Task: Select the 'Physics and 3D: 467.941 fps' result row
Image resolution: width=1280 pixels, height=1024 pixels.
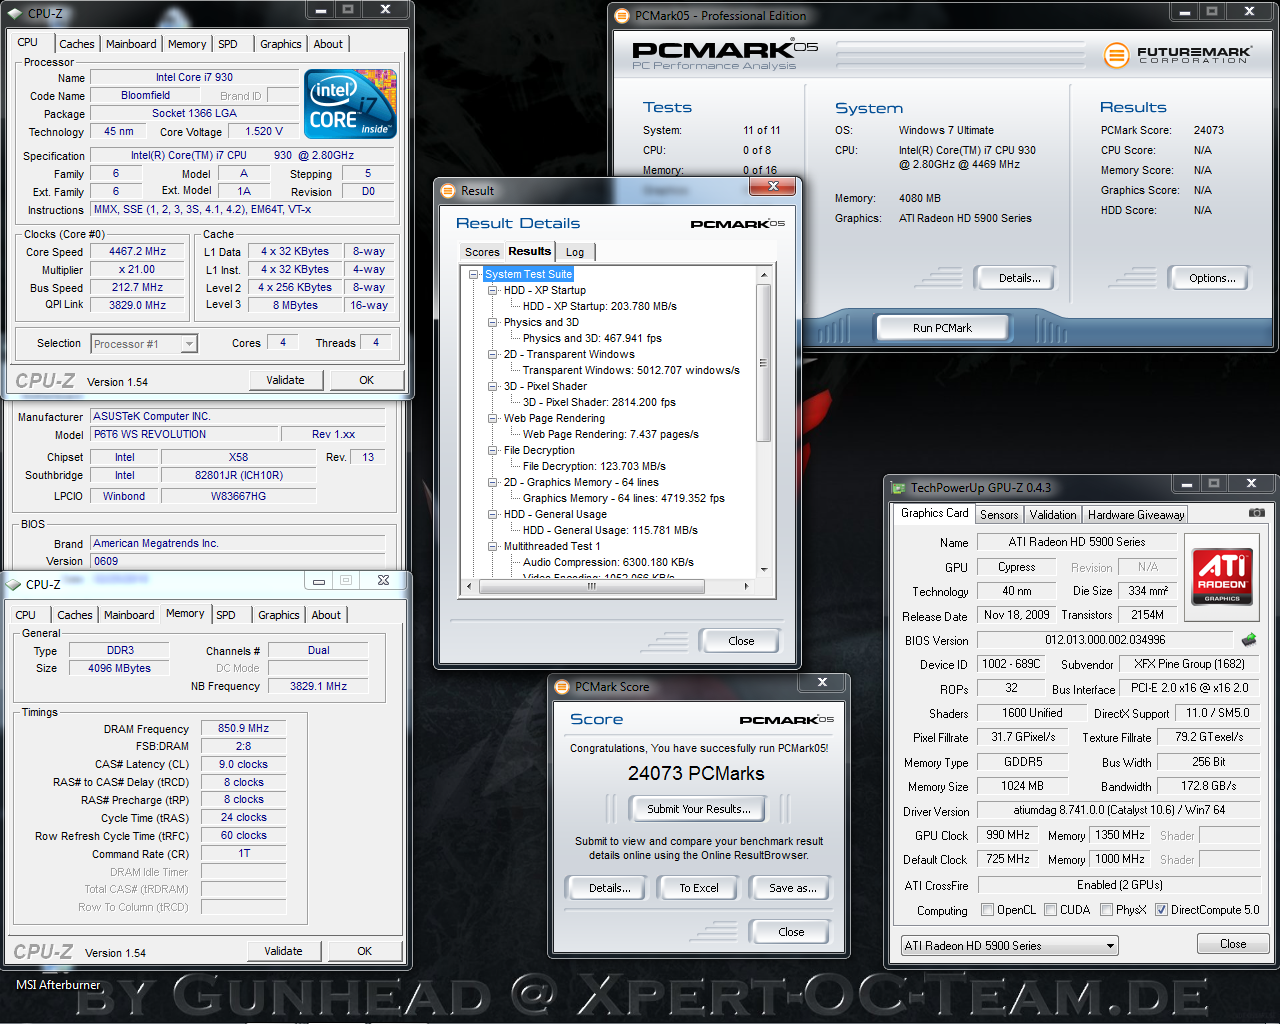Action: (592, 338)
